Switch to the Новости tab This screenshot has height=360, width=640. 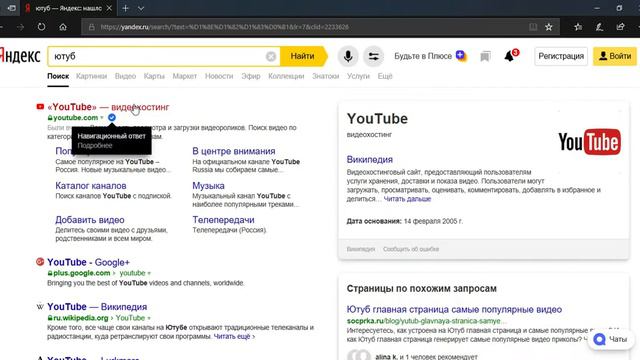click(x=219, y=76)
